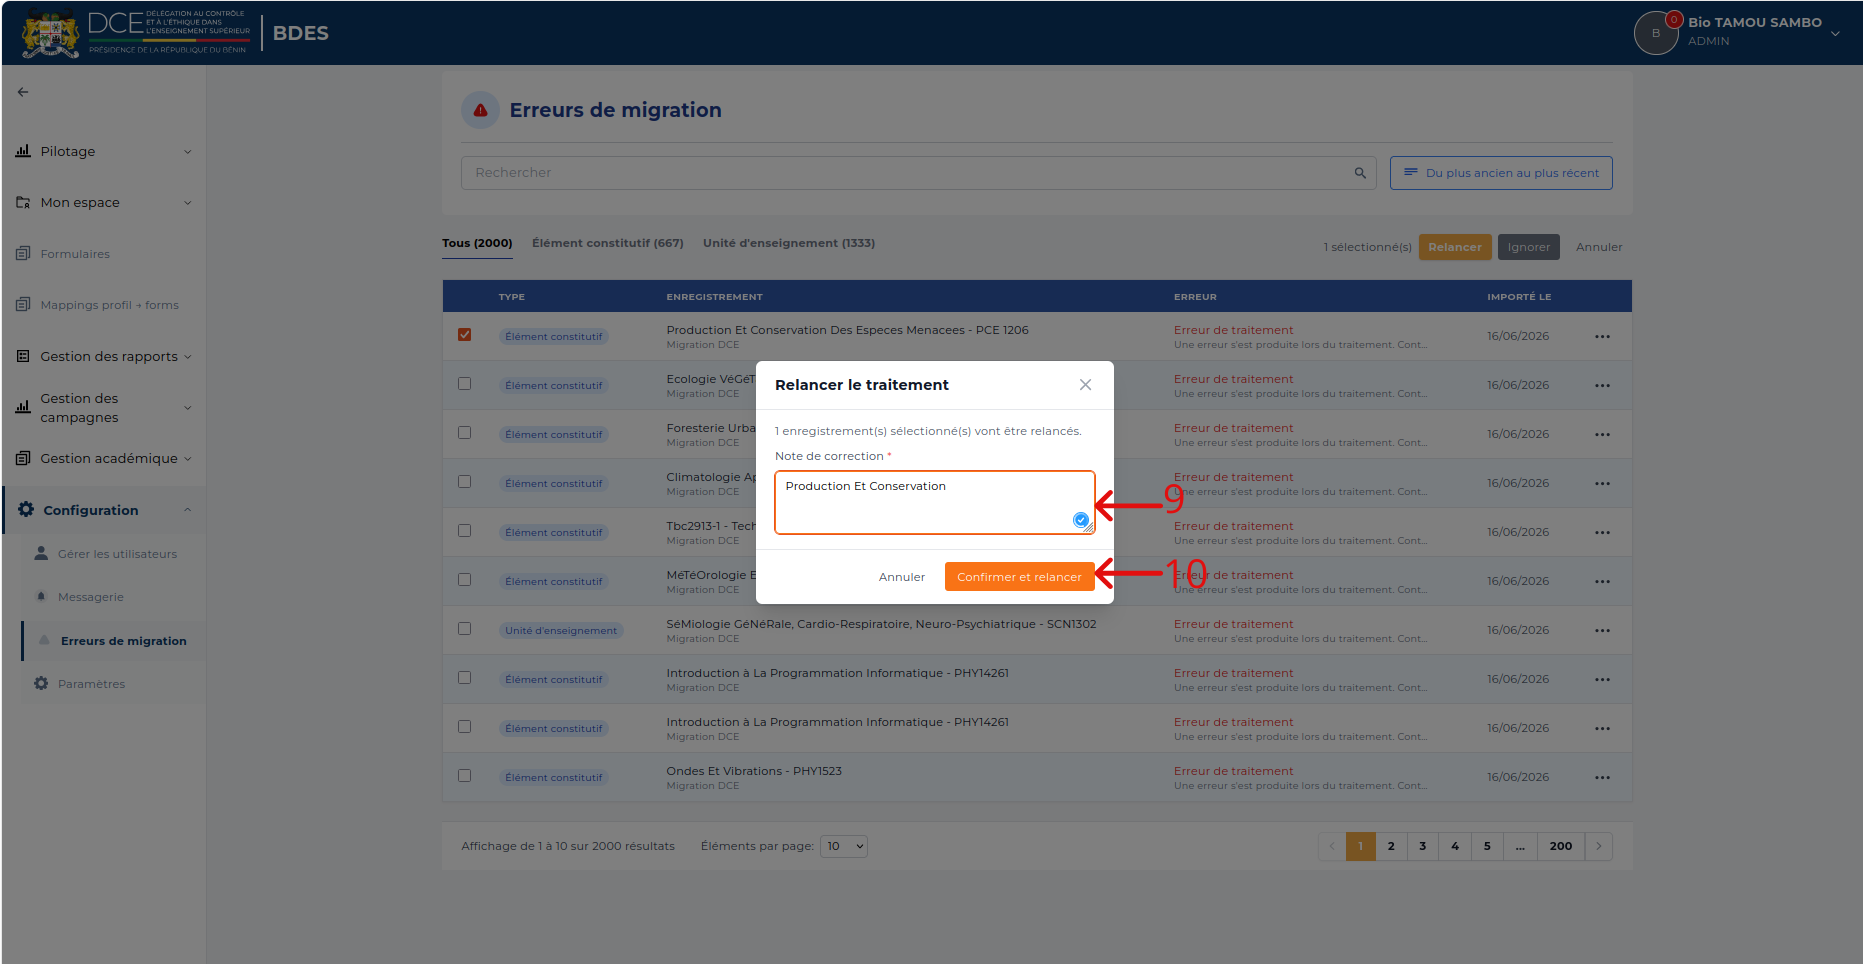Image resolution: width=1863 pixels, height=964 pixels.
Task: Open the sort order Du plus ancien dropdown
Action: [1501, 173]
